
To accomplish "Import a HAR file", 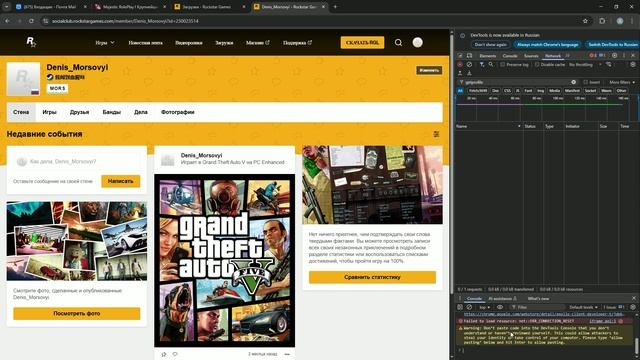I will click(x=460, y=73).
